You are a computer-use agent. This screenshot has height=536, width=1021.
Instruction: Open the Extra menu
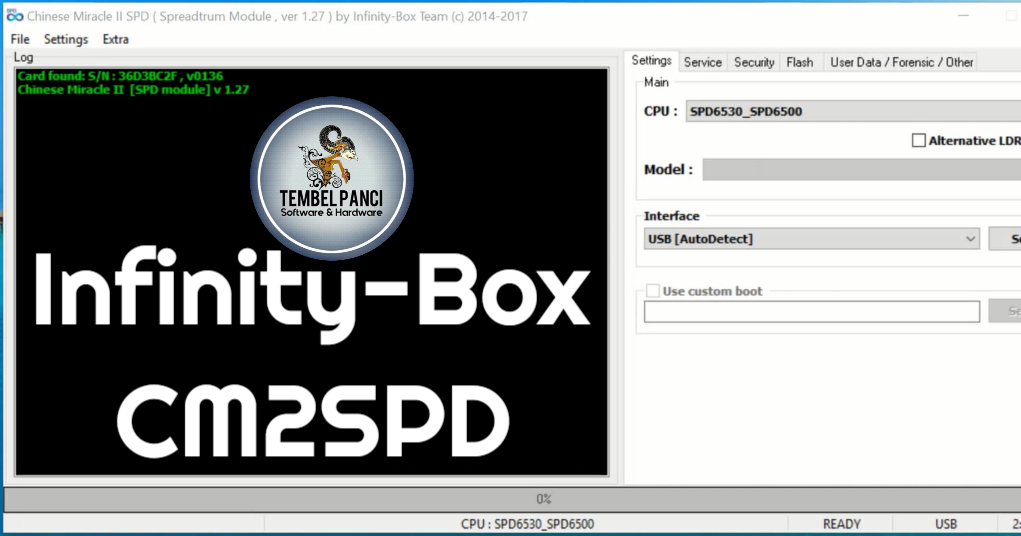[115, 39]
